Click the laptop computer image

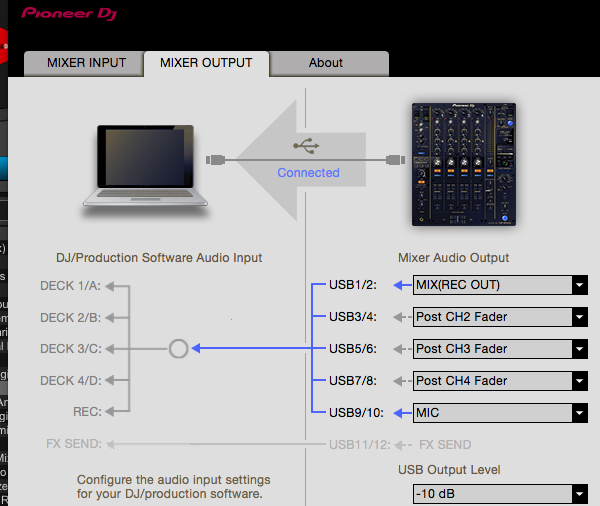coord(145,166)
